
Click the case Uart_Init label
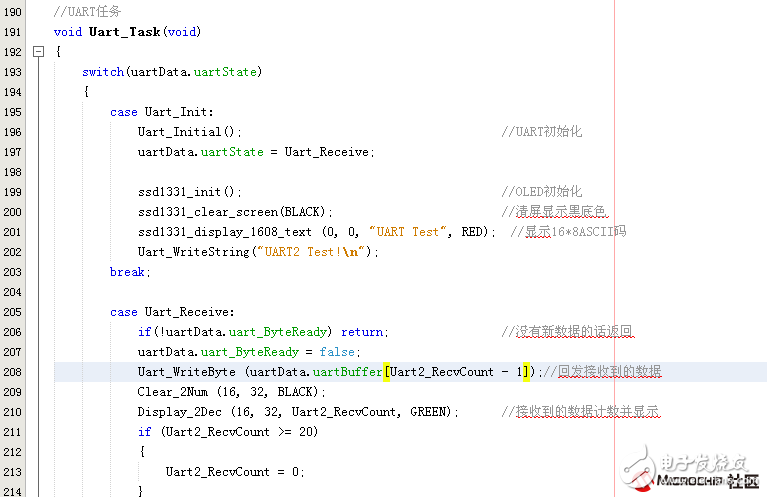(x=162, y=112)
